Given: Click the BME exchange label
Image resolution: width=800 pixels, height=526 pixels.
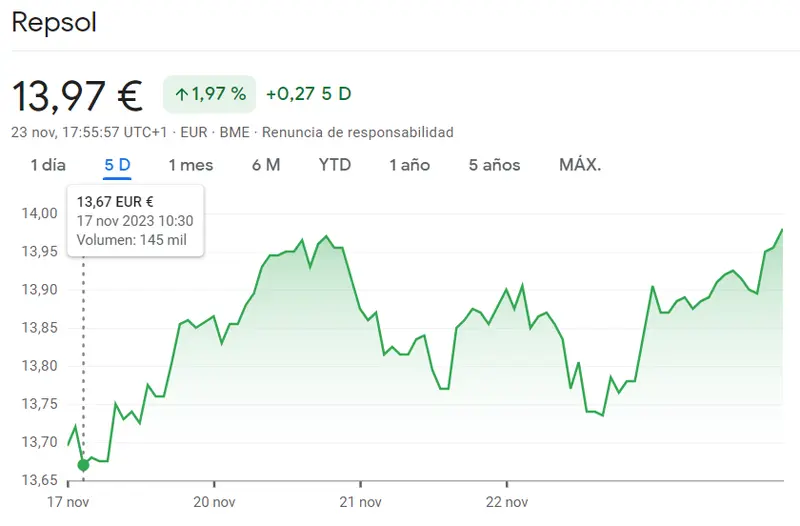Looking at the screenshot, I should click(x=235, y=132).
